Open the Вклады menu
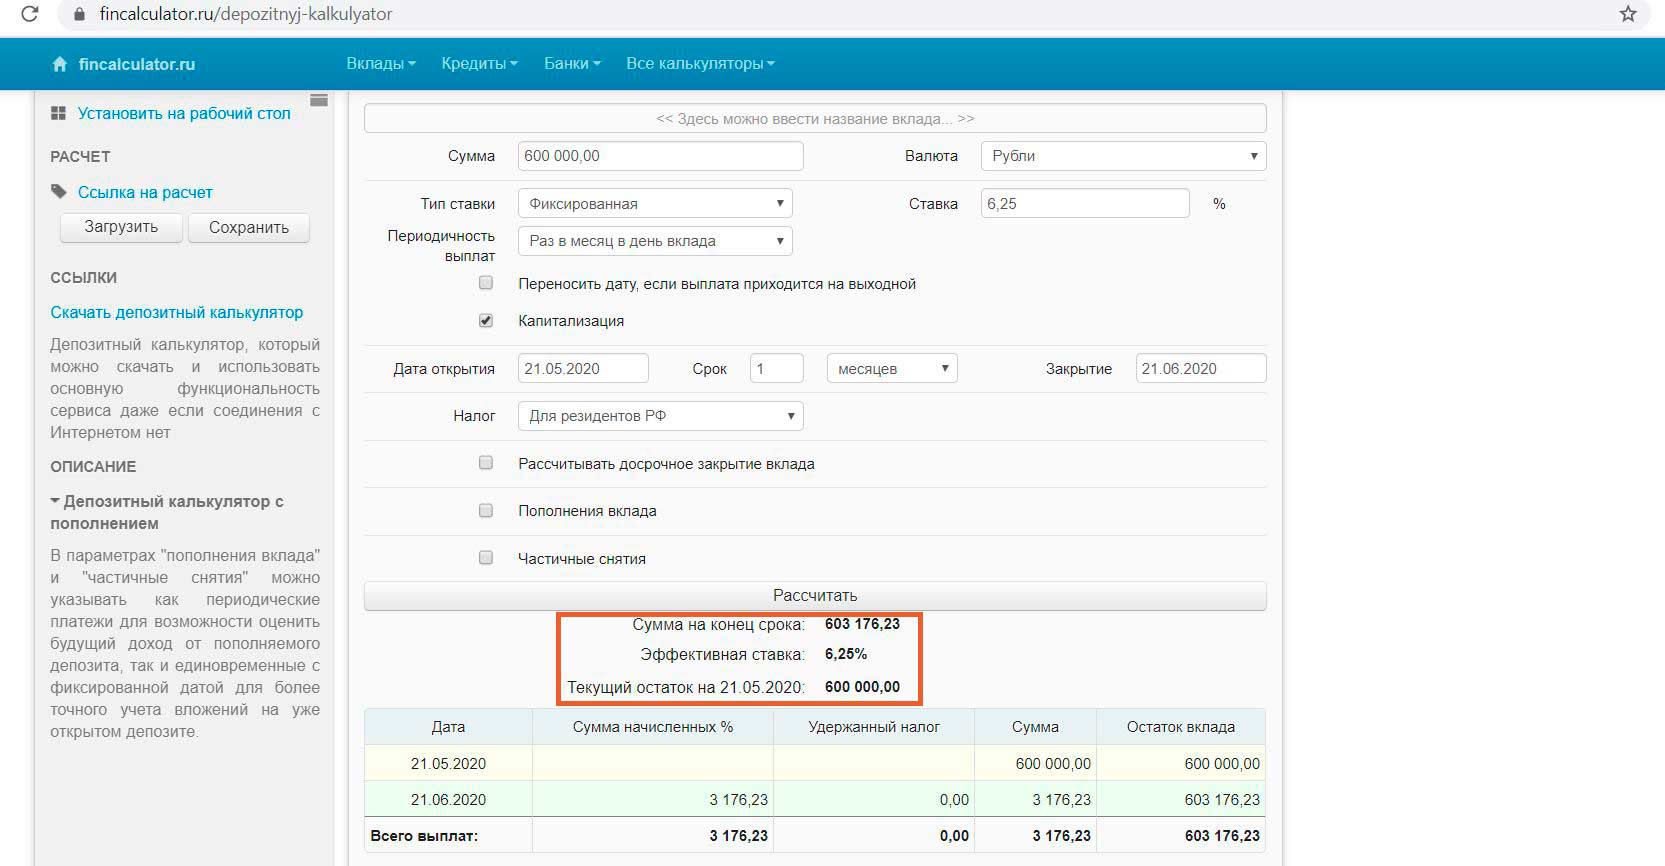Image resolution: width=1665 pixels, height=866 pixels. (x=381, y=63)
